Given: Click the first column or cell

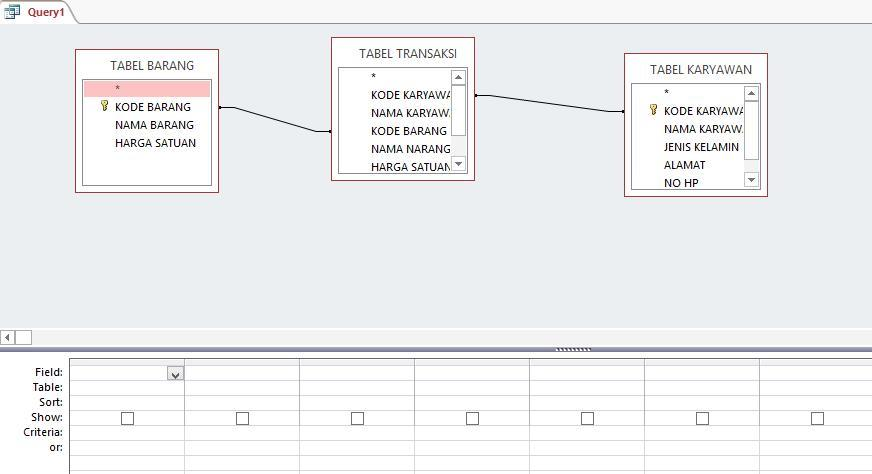Looking at the screenshot, I should click(x=127, y=448).
